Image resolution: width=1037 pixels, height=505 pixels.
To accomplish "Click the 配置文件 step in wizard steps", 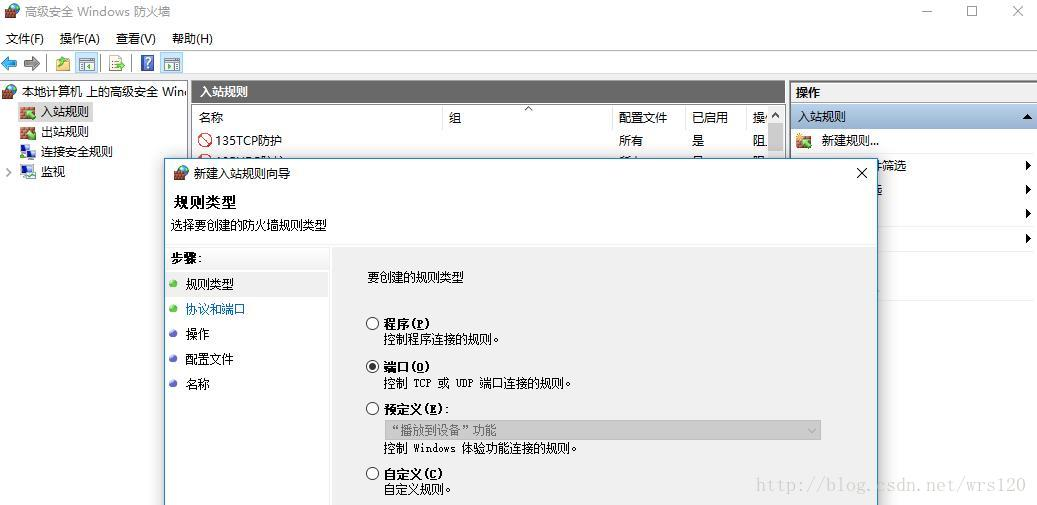I will (x=210, y=360).
